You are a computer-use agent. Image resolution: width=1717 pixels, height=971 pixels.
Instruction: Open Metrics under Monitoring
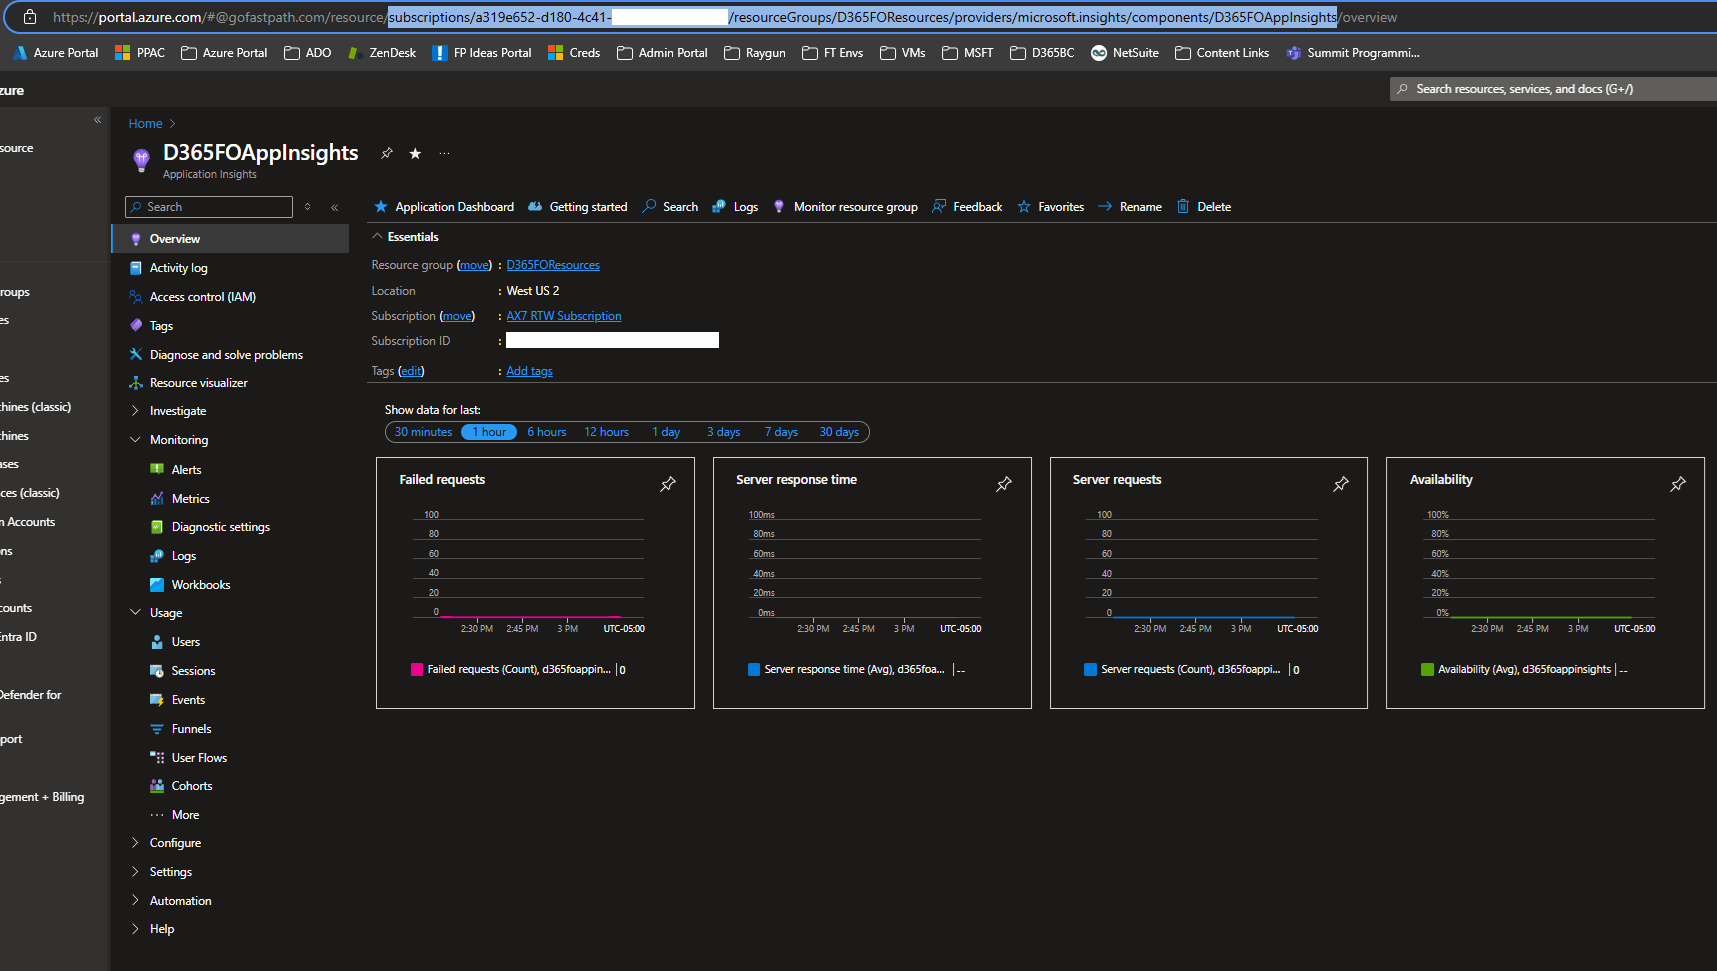190,499
